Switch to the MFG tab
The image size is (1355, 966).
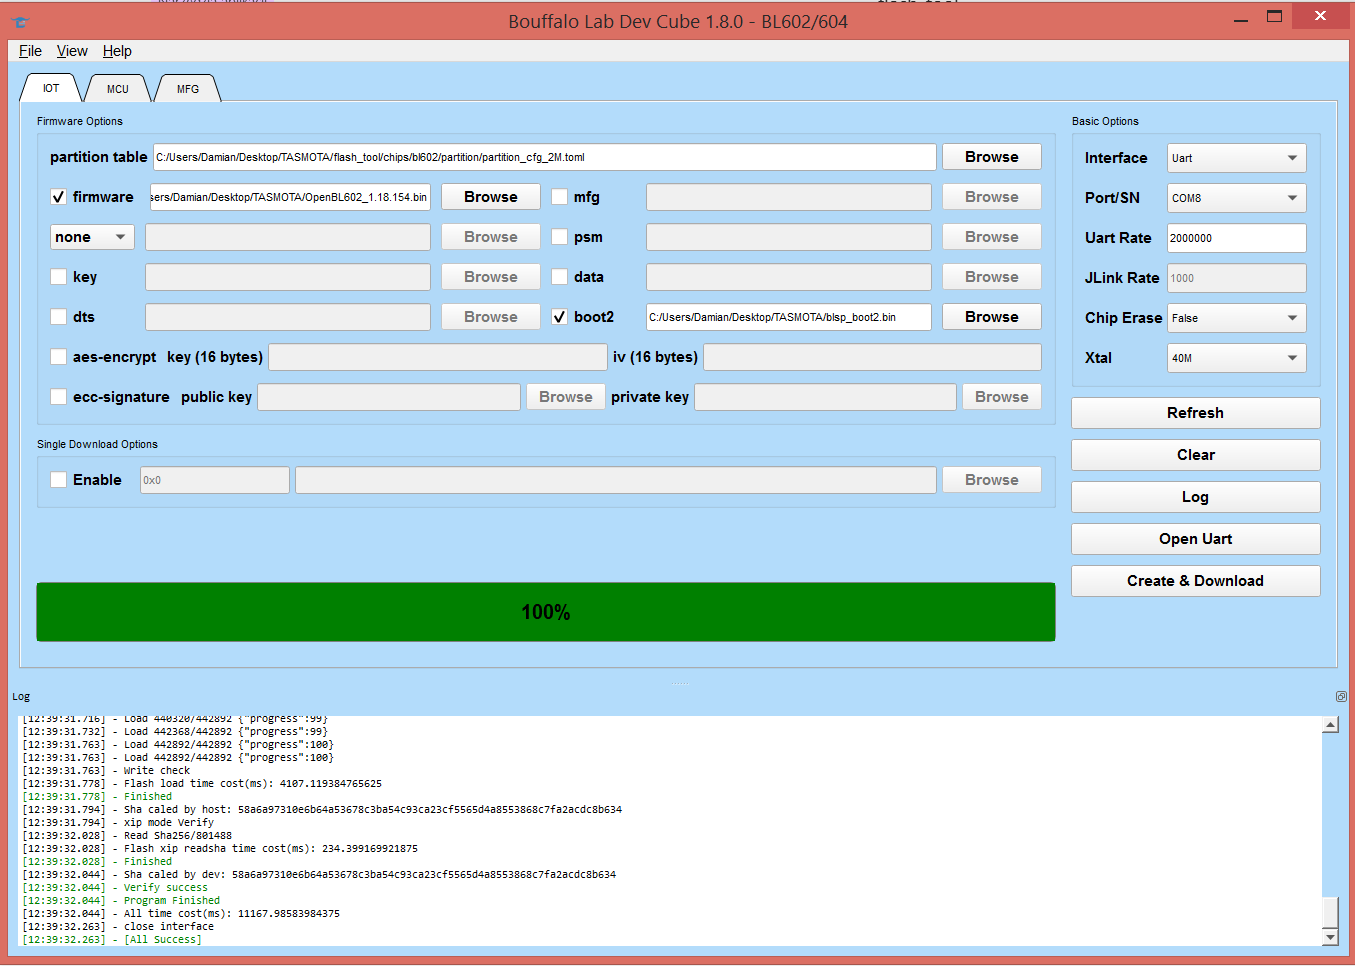[x=188, y=89]
